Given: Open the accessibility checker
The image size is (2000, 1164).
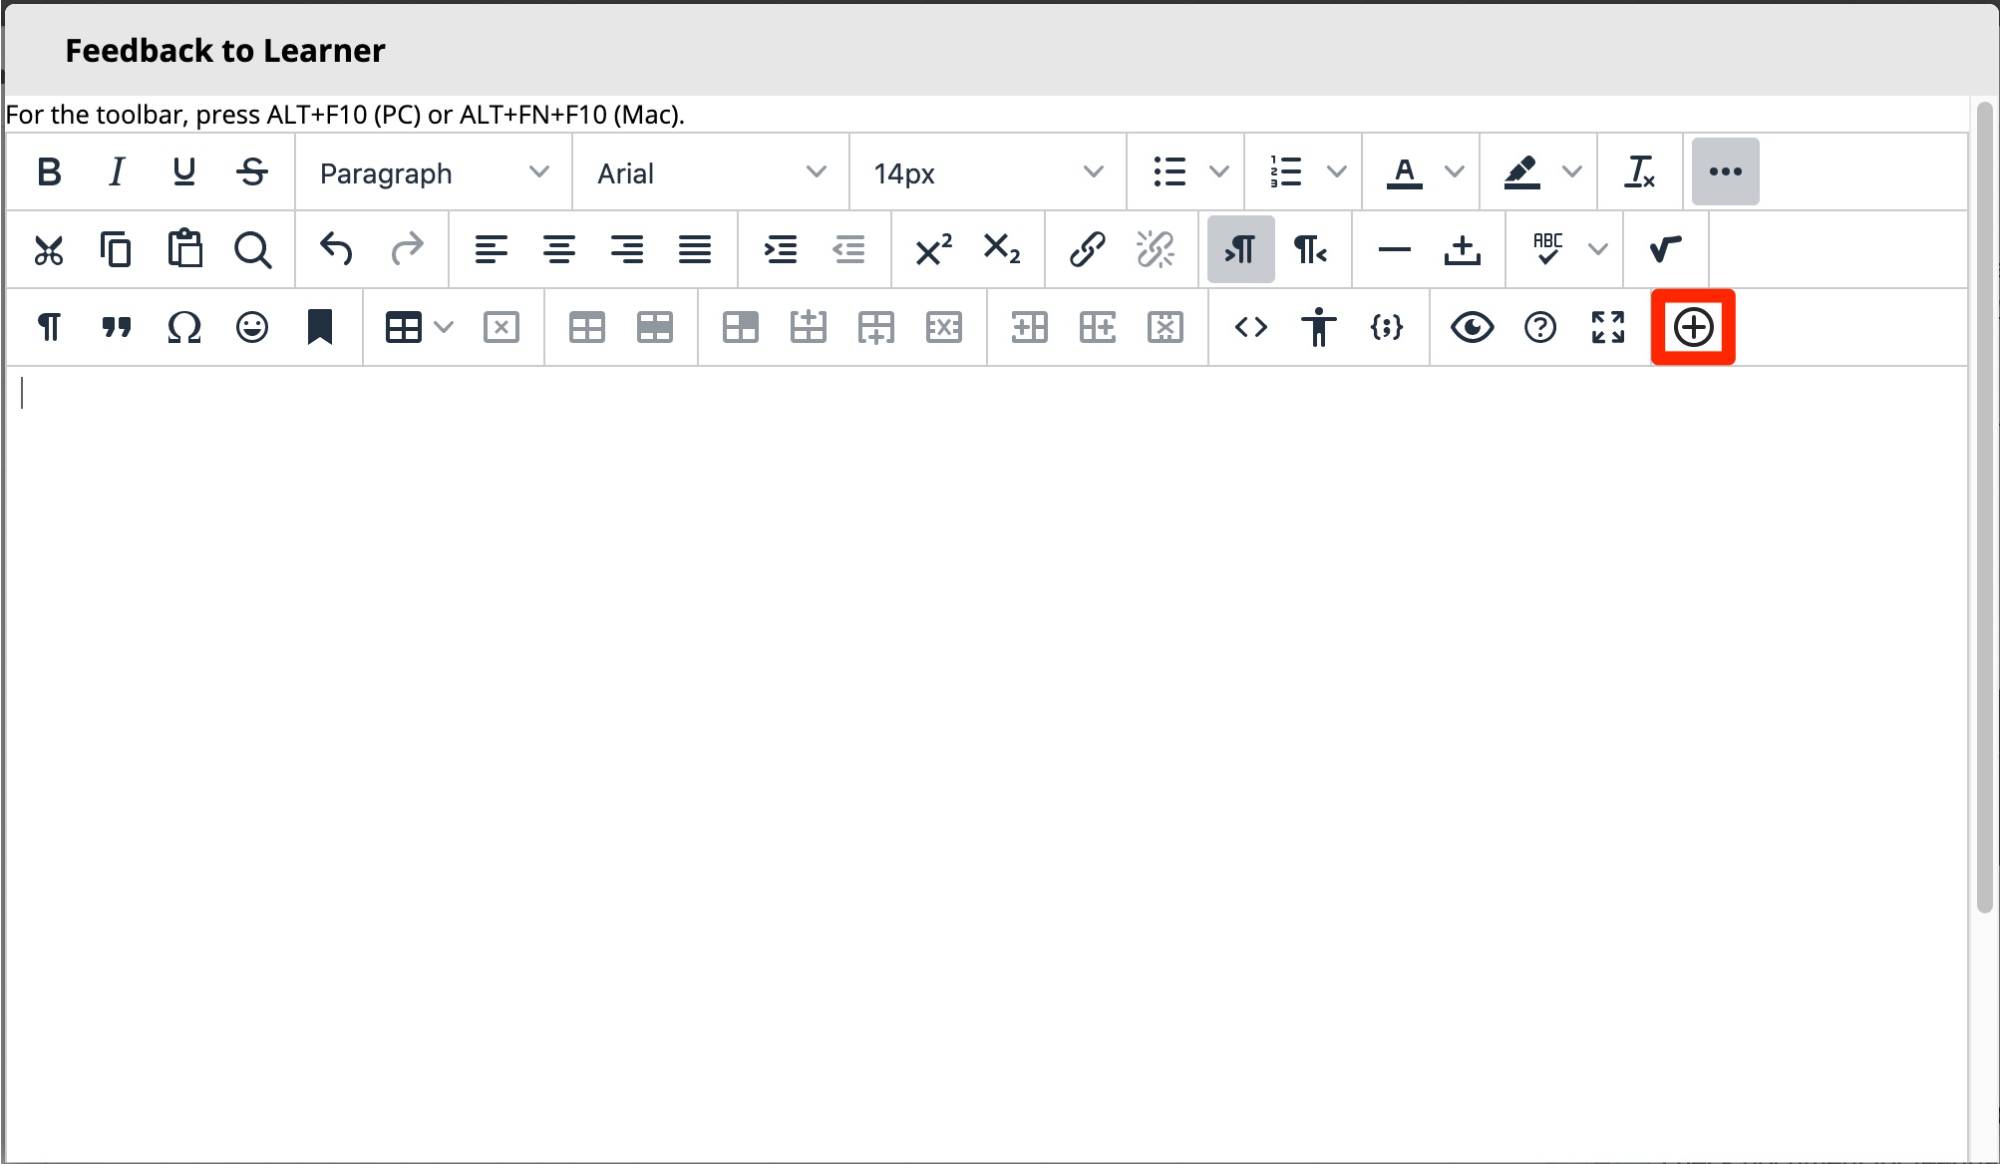Looking at the screenshot, I should 1318,327.
